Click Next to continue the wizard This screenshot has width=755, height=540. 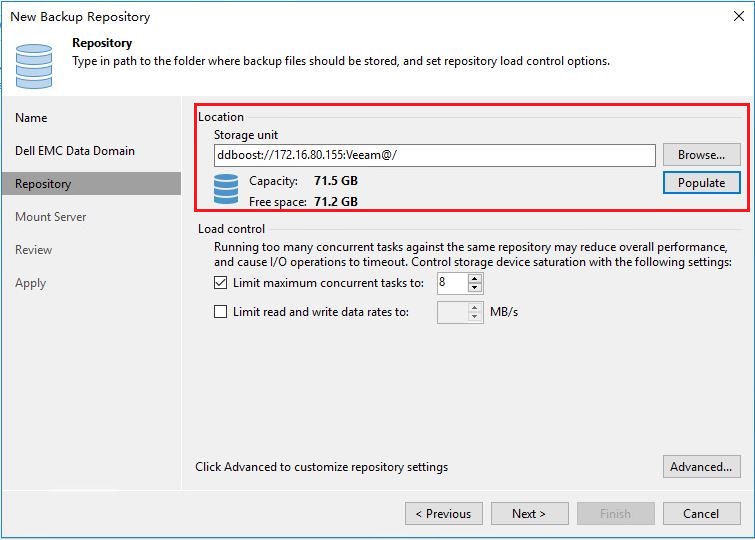point(530,514)
